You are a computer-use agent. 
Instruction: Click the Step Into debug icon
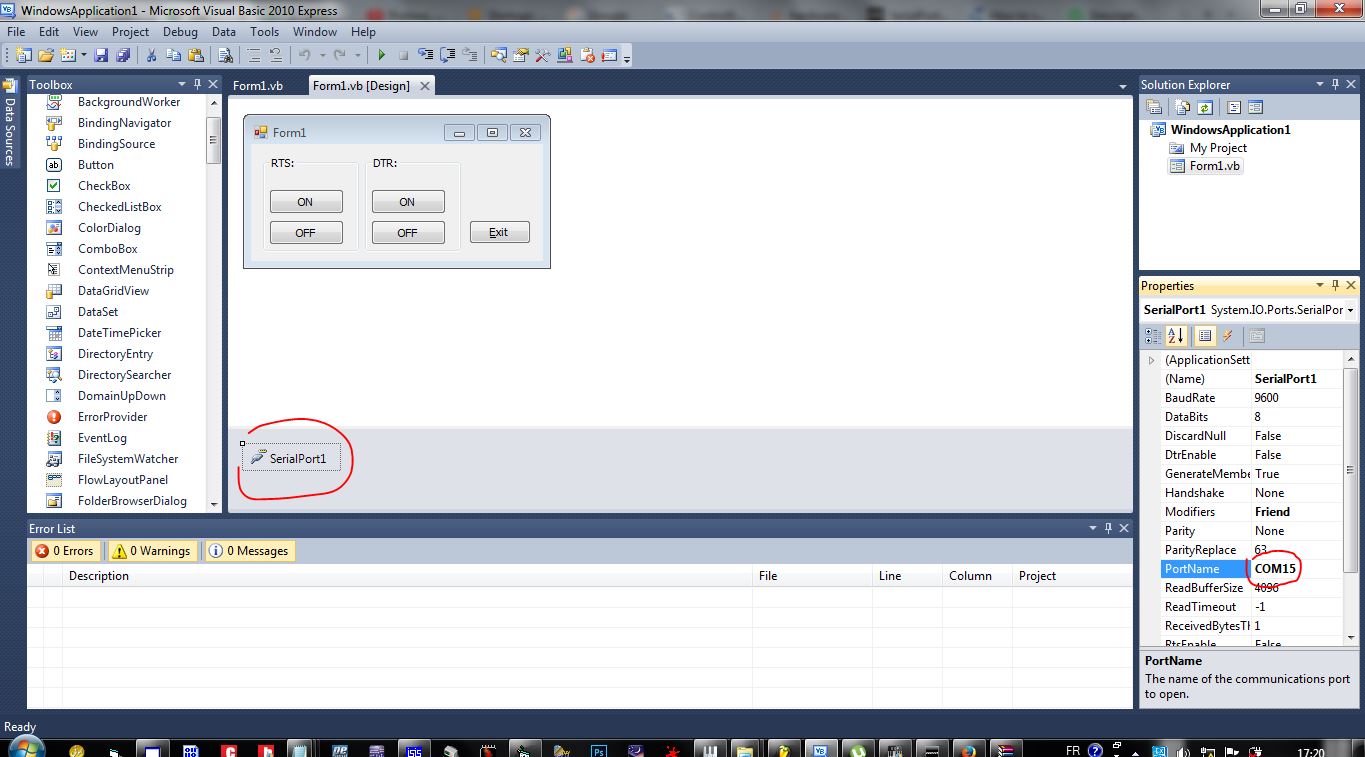pos(426,55)
